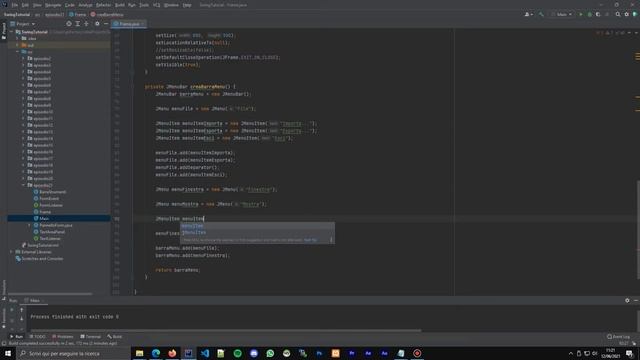Open the Problems tool window
This screenshot has width=640, height=360.
(x=62, y=337)
